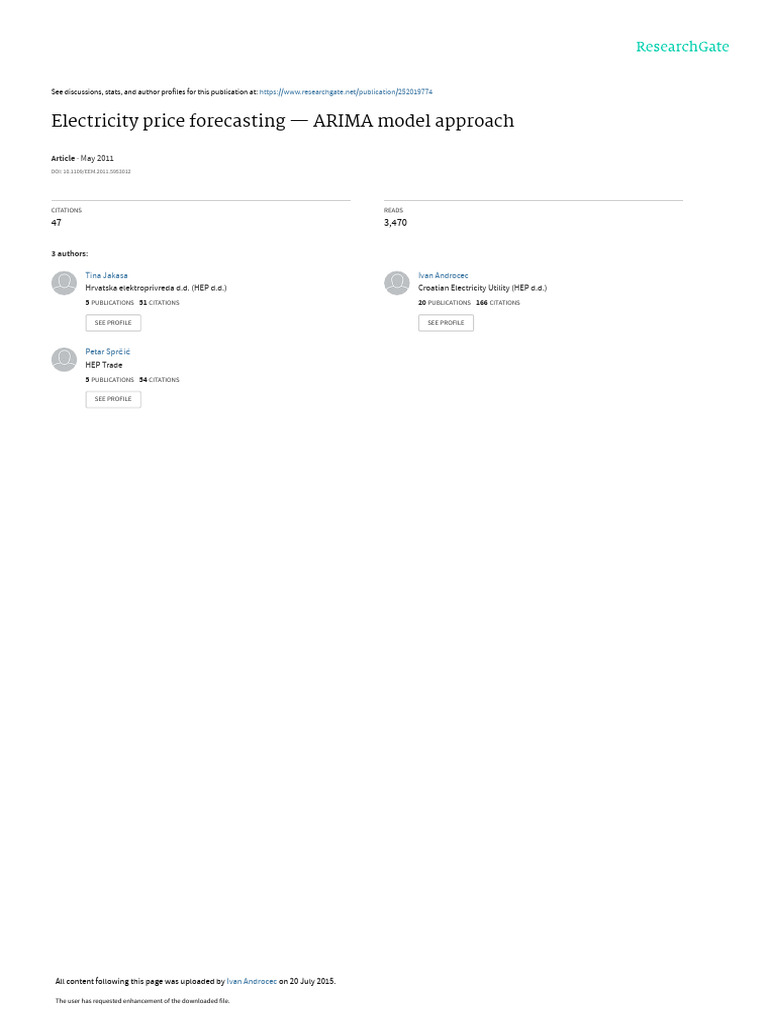Open Tina Jakasa's author name link

tap(106, 276)
